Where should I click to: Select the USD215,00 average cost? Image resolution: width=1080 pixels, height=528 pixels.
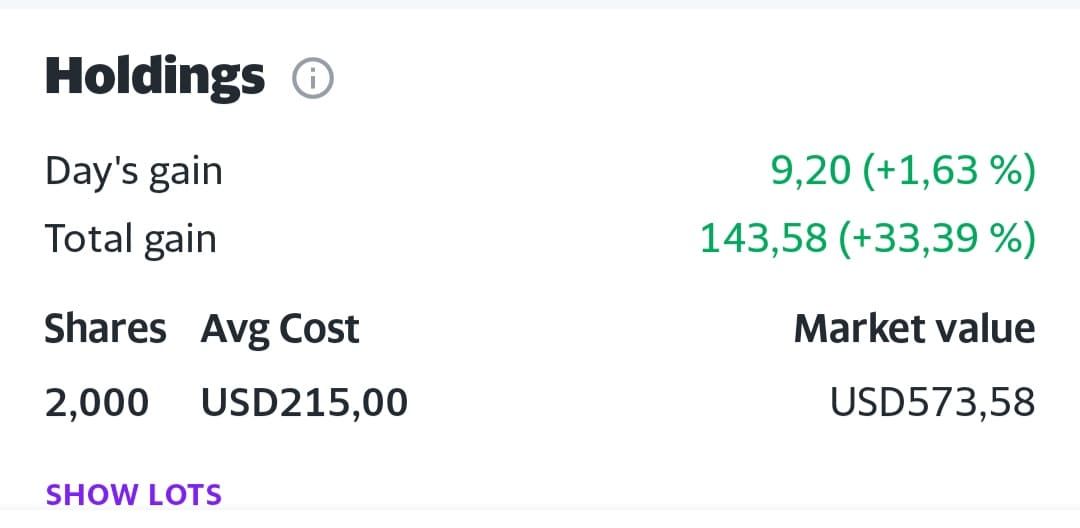pos(304,403)
